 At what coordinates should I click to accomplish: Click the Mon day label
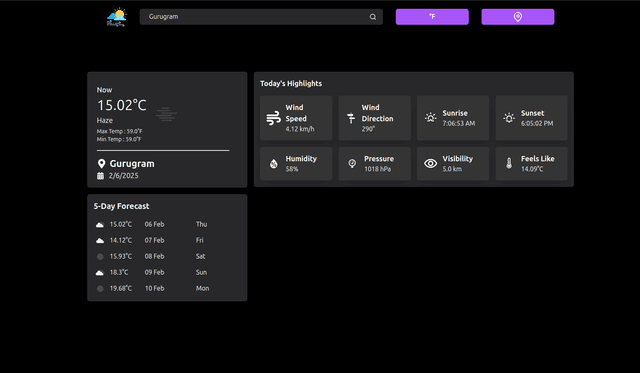click(202, 288)
